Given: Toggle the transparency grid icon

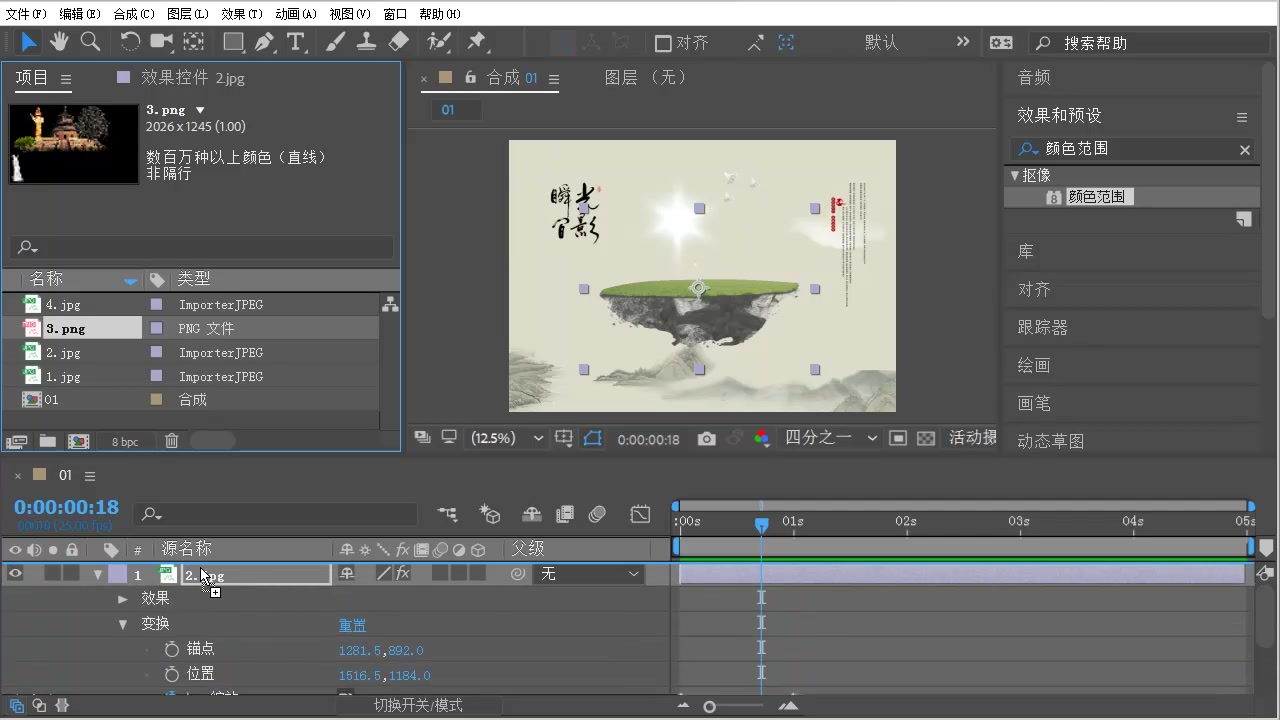Looking at the screenshot, I should pos(926,438).
